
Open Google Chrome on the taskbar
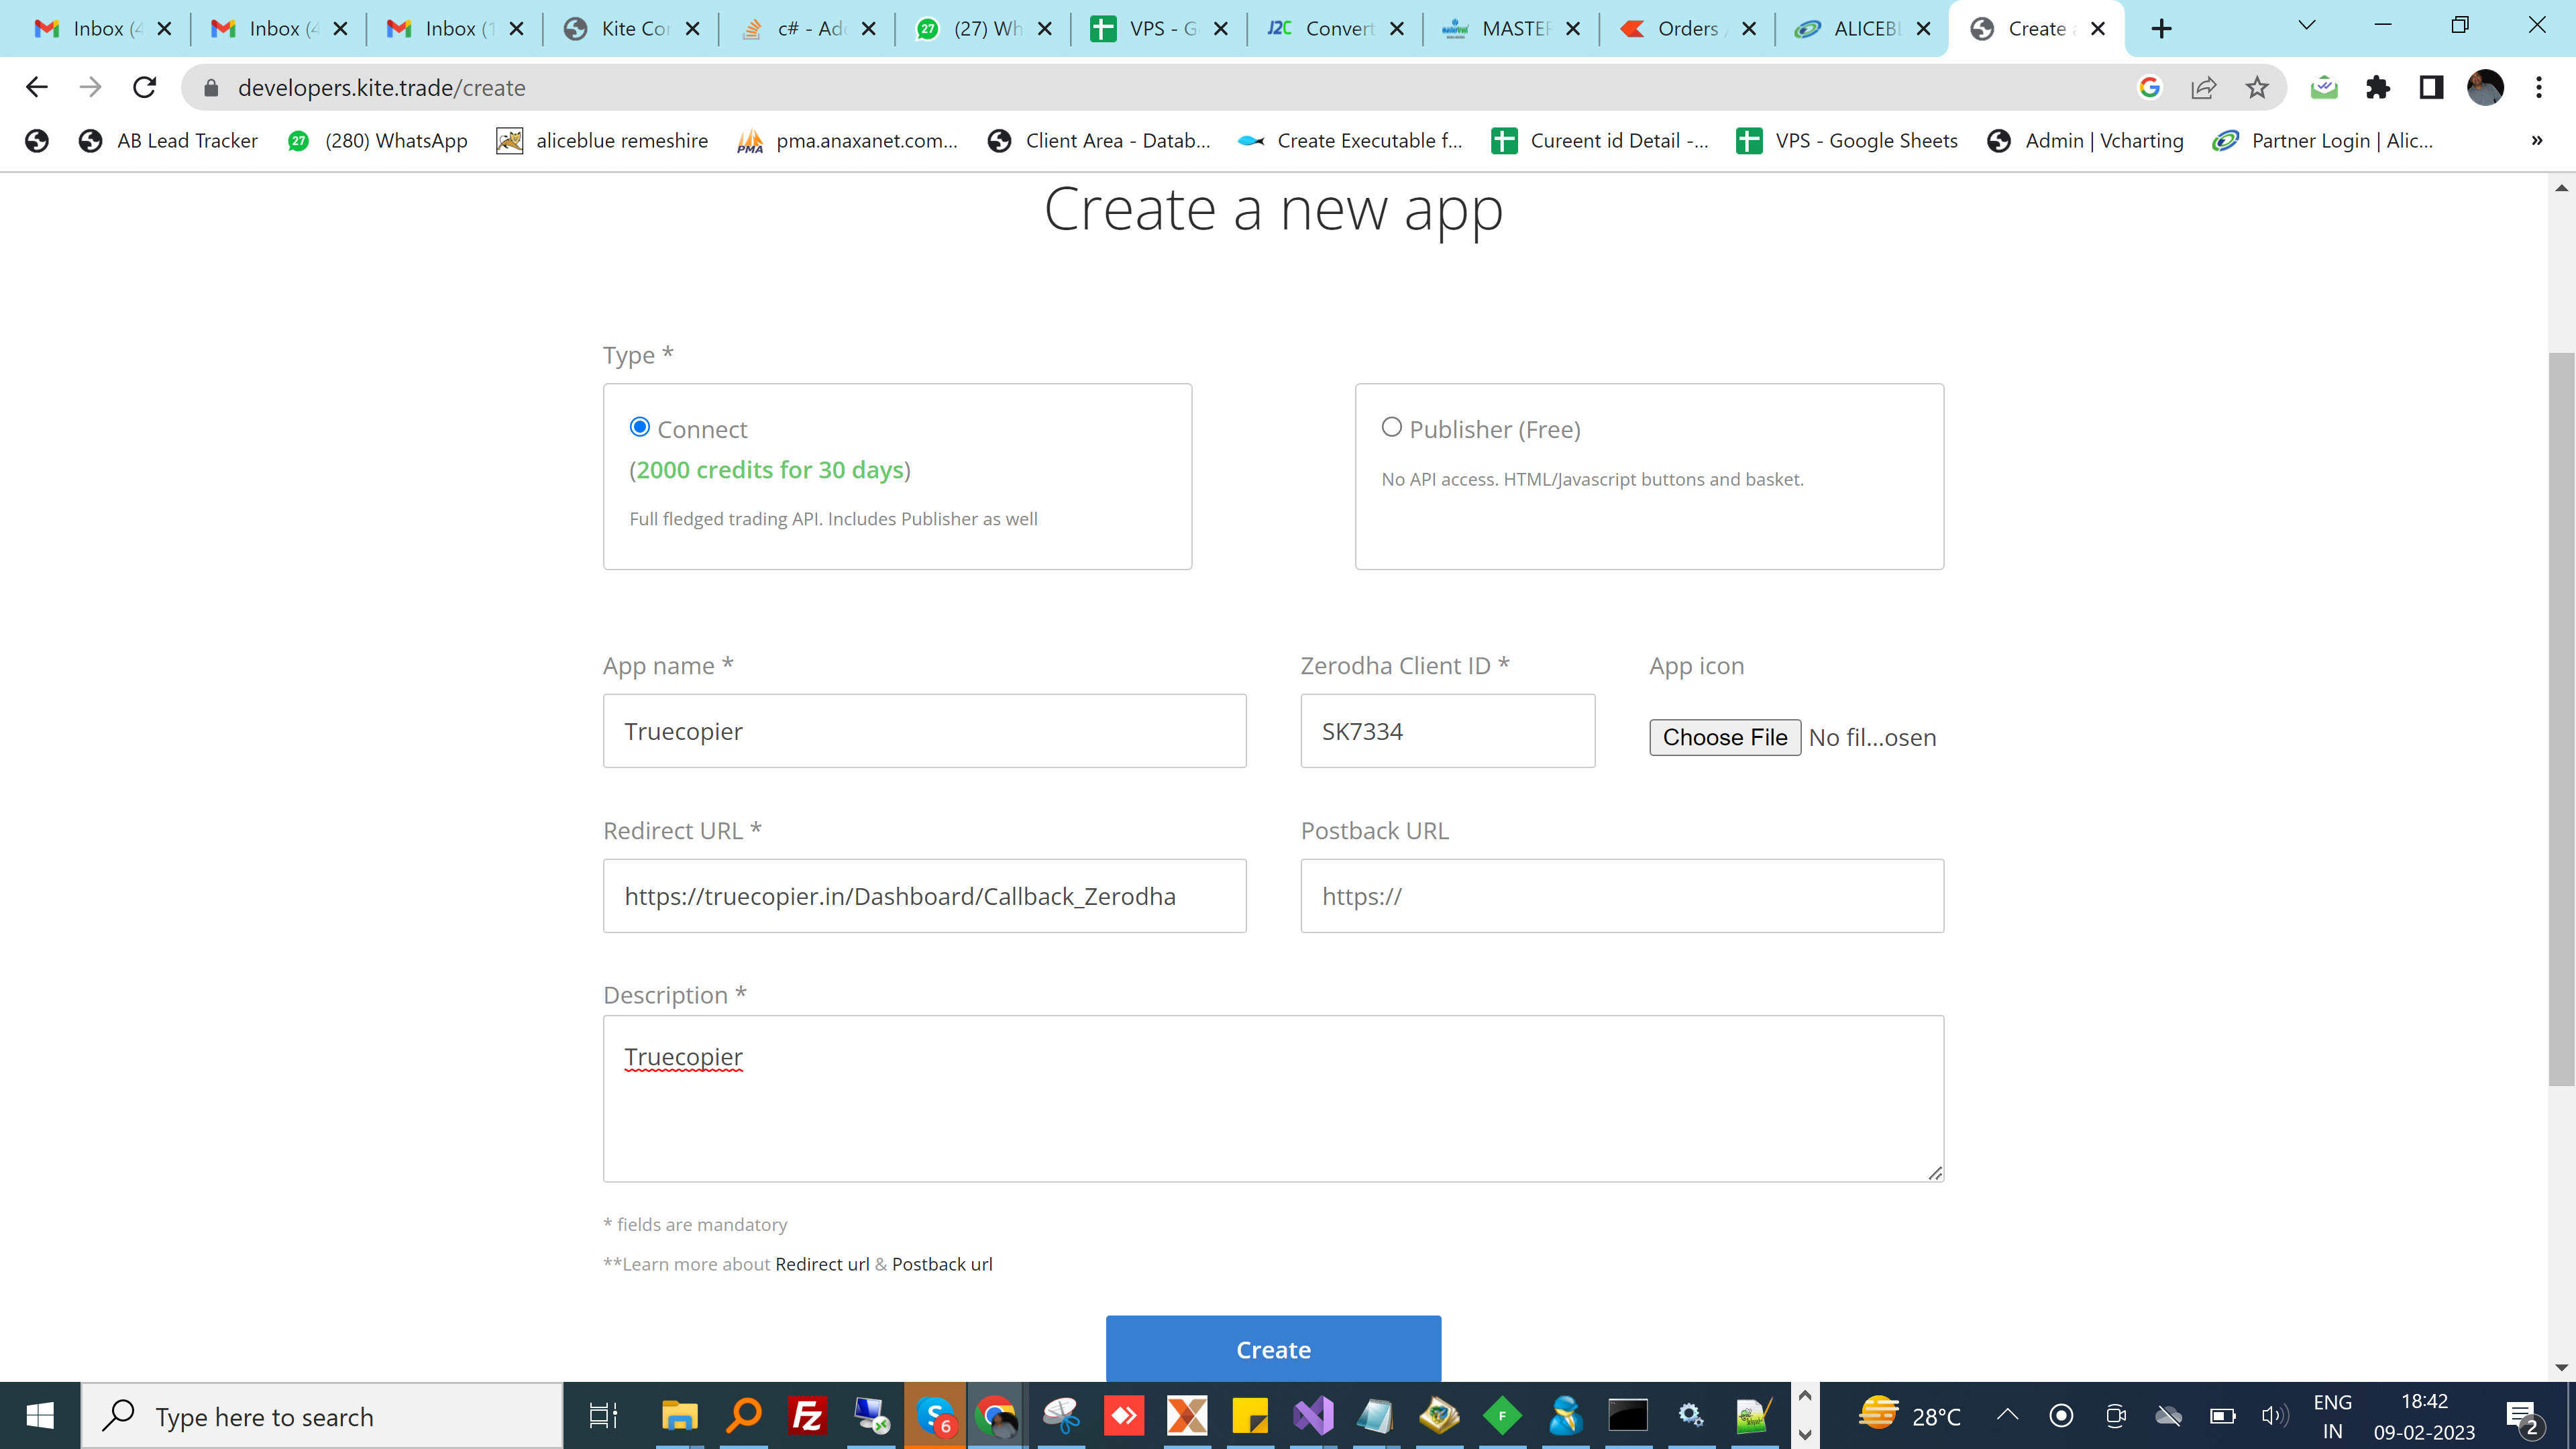coord(996,1416)
